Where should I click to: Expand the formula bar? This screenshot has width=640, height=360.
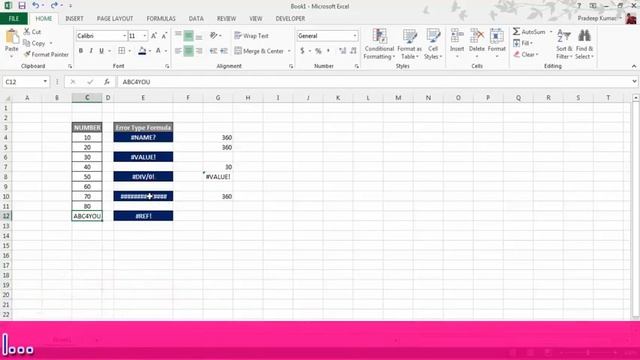[x=634, y=82]
